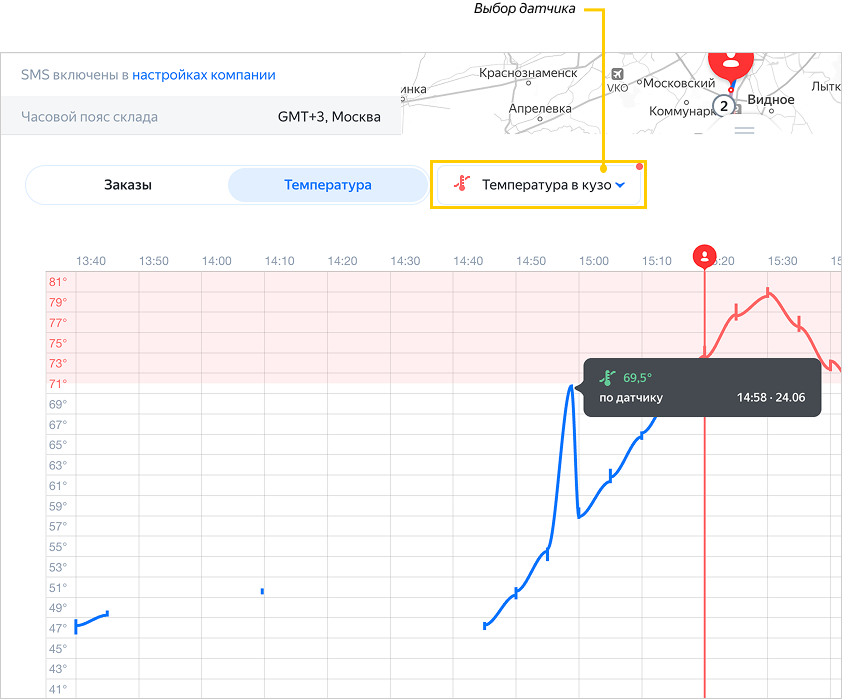Select the Температура tab

click(327, 185)
